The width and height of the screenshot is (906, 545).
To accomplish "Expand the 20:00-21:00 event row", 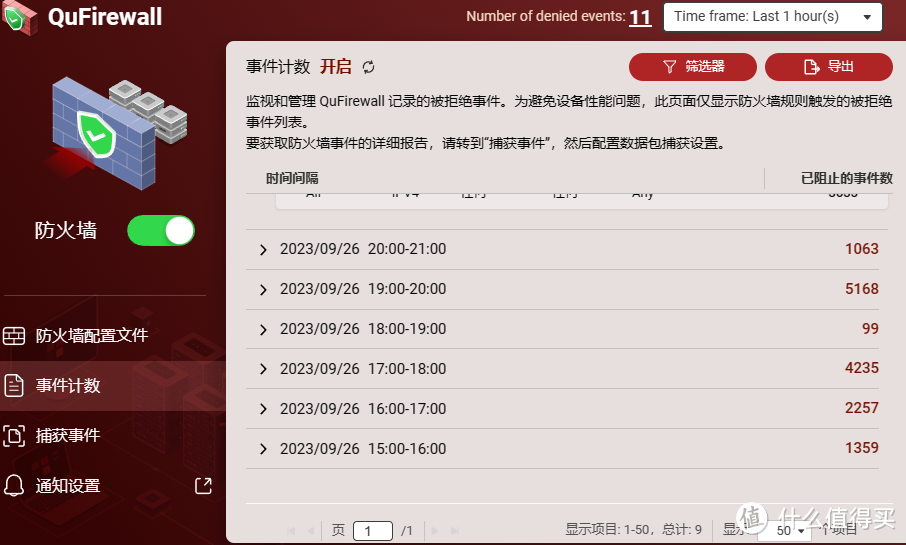I will point(263,250).
